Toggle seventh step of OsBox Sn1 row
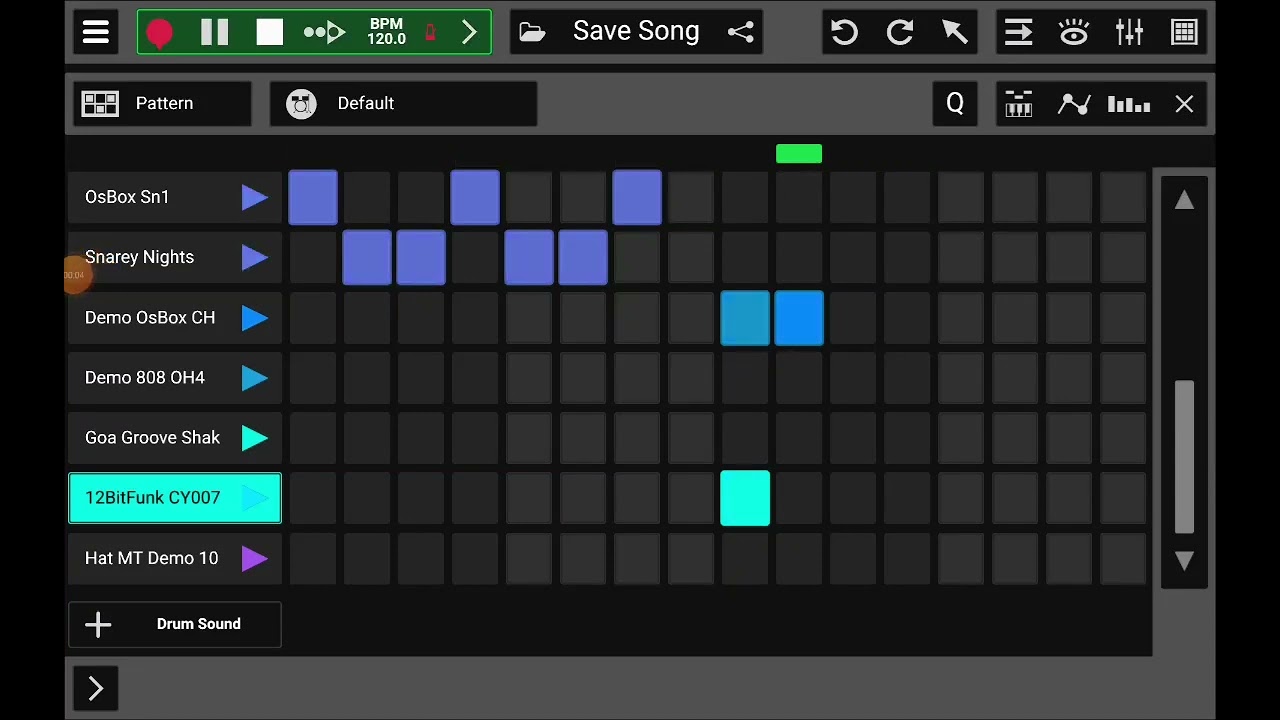This screenshot has height=720, width=1280. pos(637,197)
